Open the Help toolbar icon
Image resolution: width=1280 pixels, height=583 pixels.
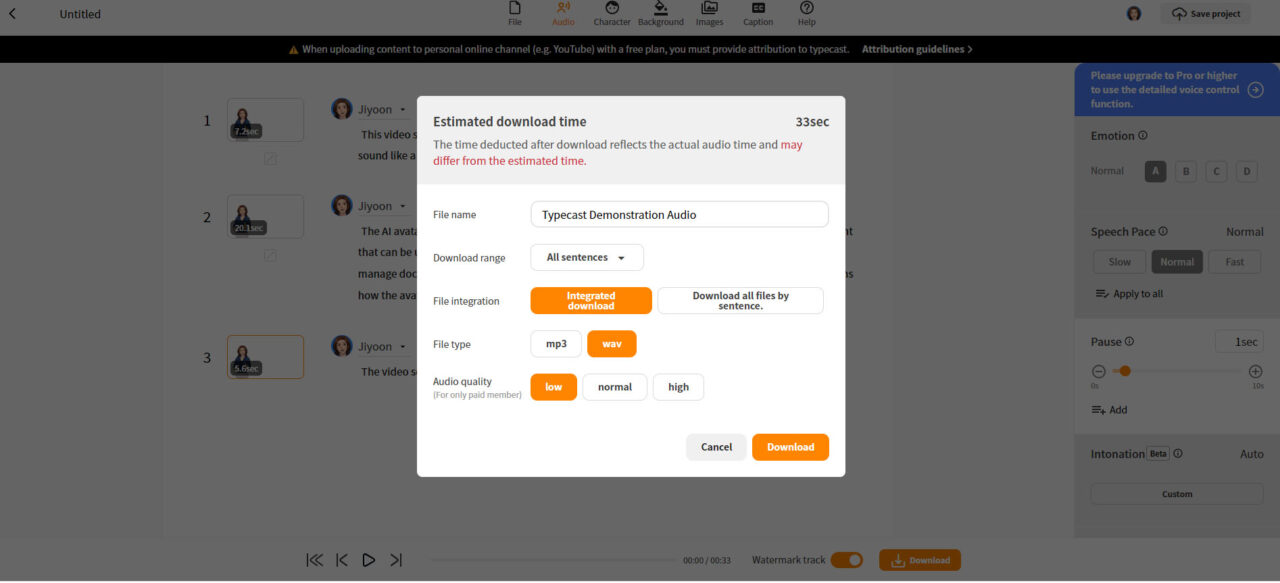pos(806,13)
